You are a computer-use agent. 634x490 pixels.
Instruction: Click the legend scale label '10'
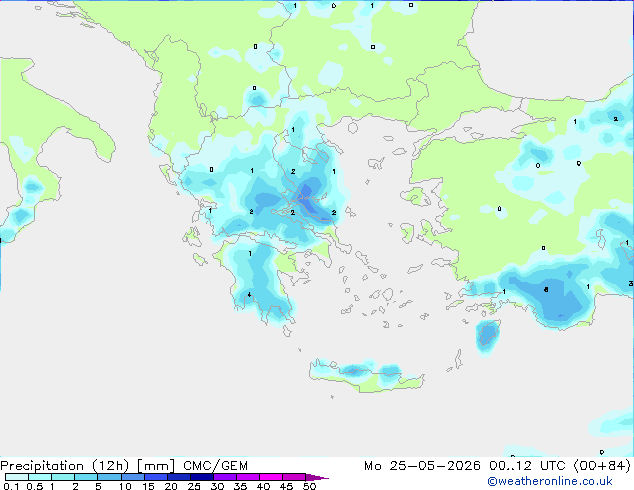click(125, 486)
